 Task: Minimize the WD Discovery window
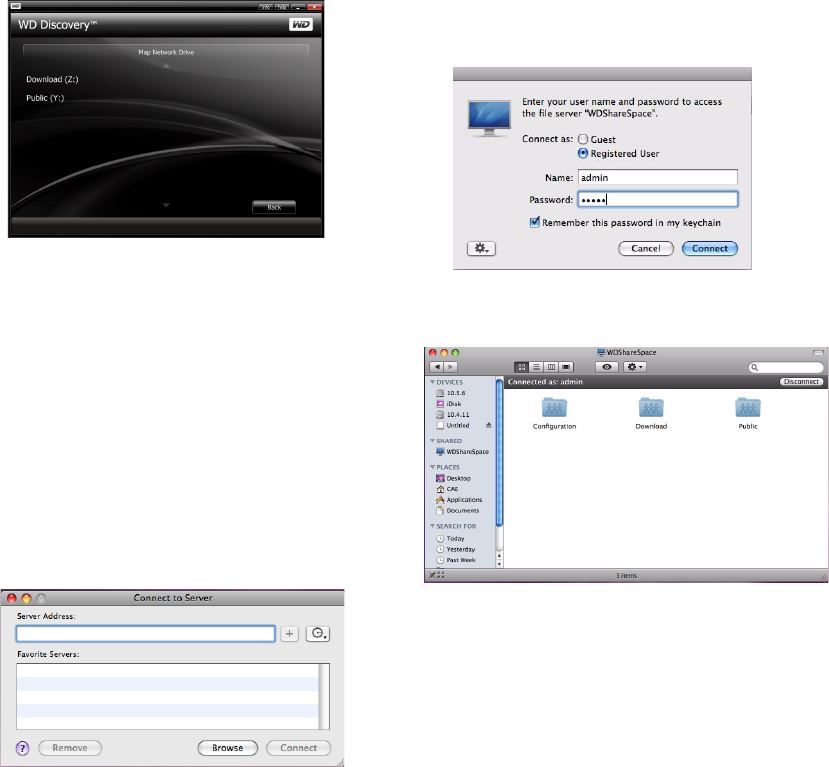click(298, 7)
